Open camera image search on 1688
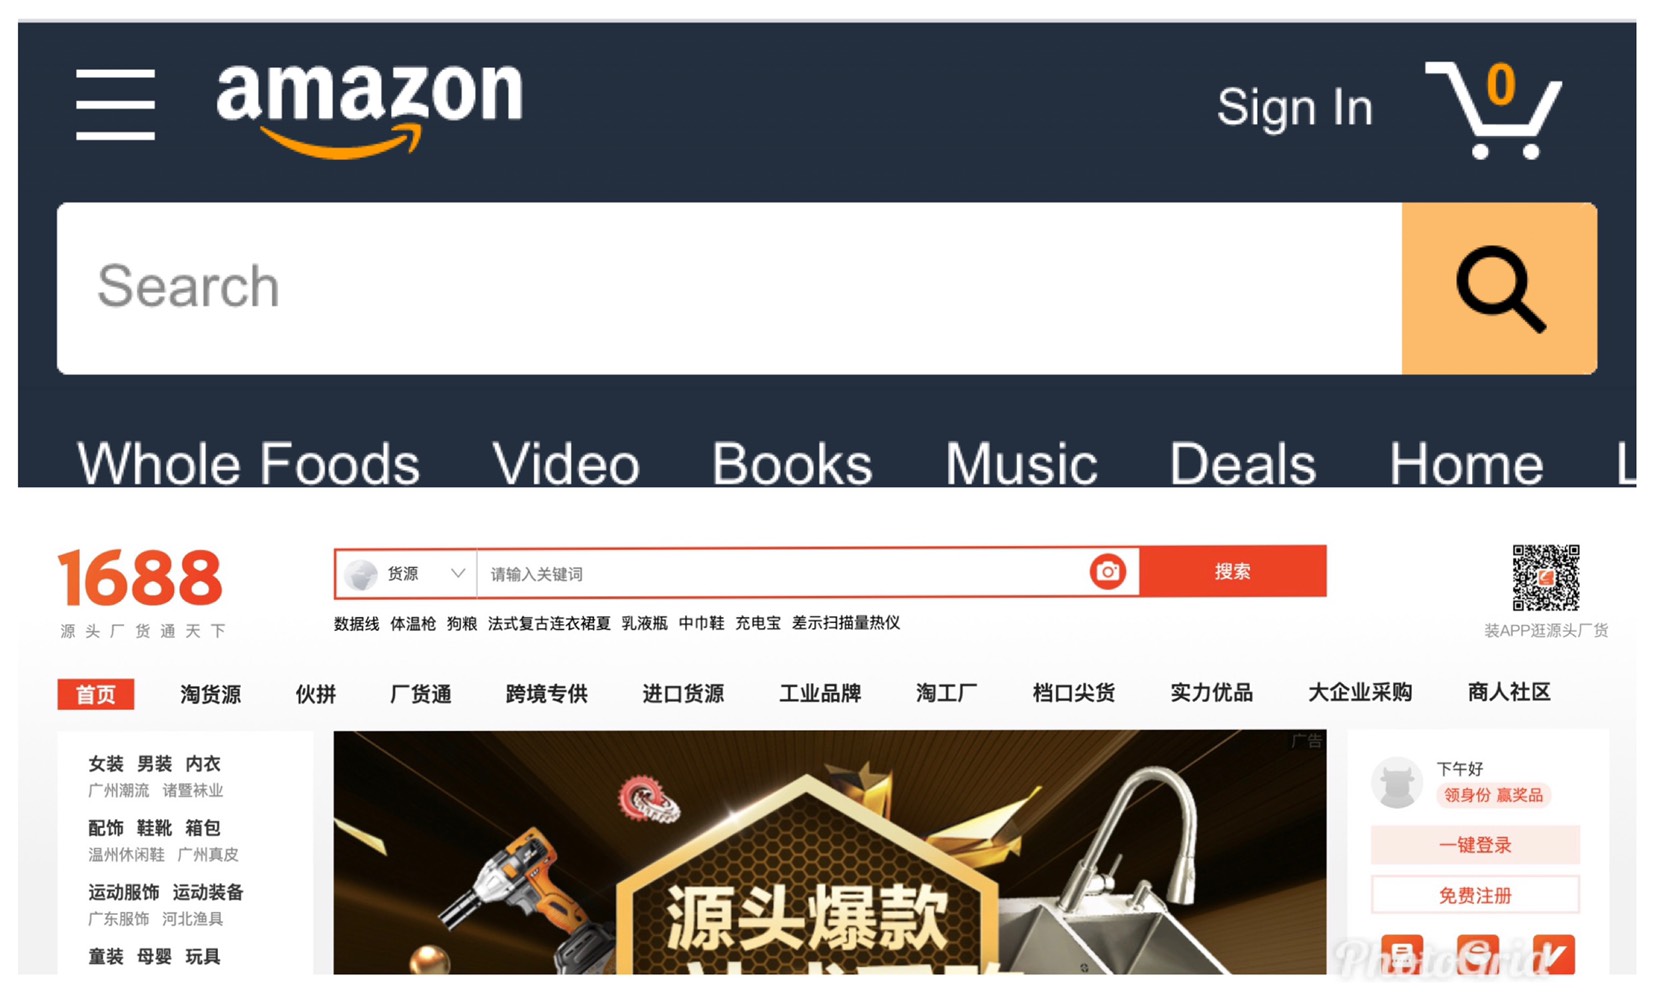The height and width of the screenshot is (992, 1654). point(1107,572)
